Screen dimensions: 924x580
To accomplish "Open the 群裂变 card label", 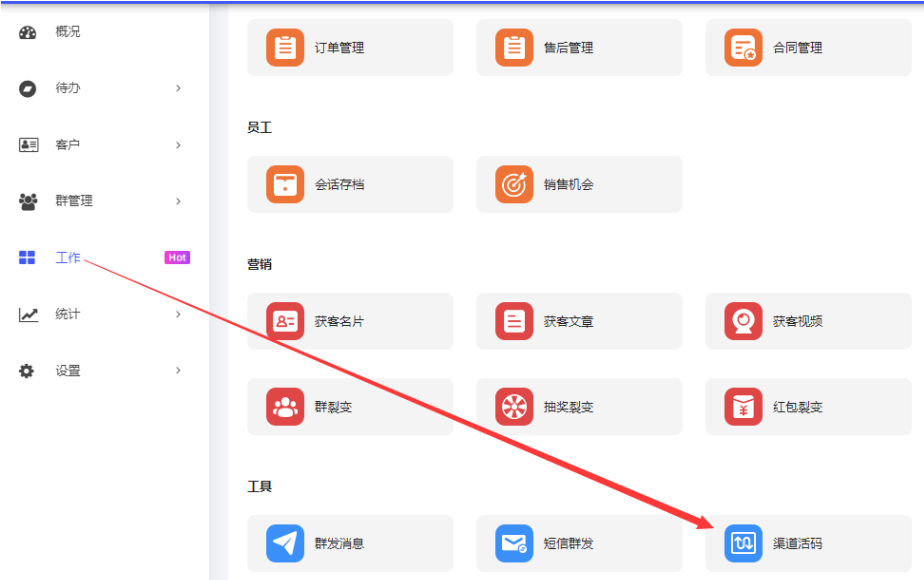I will 334,407.
